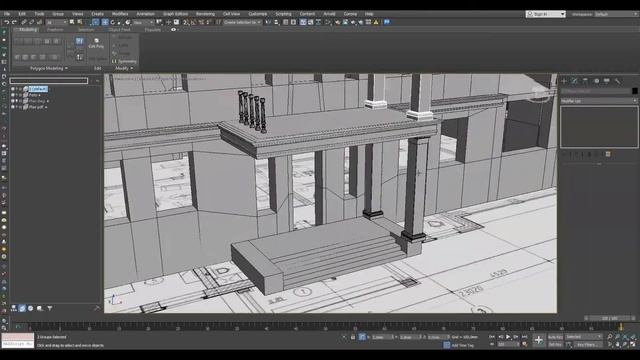The height and width of the screenshot is (360, 640).
Task: Open the File menu
Action: [7, 14]
